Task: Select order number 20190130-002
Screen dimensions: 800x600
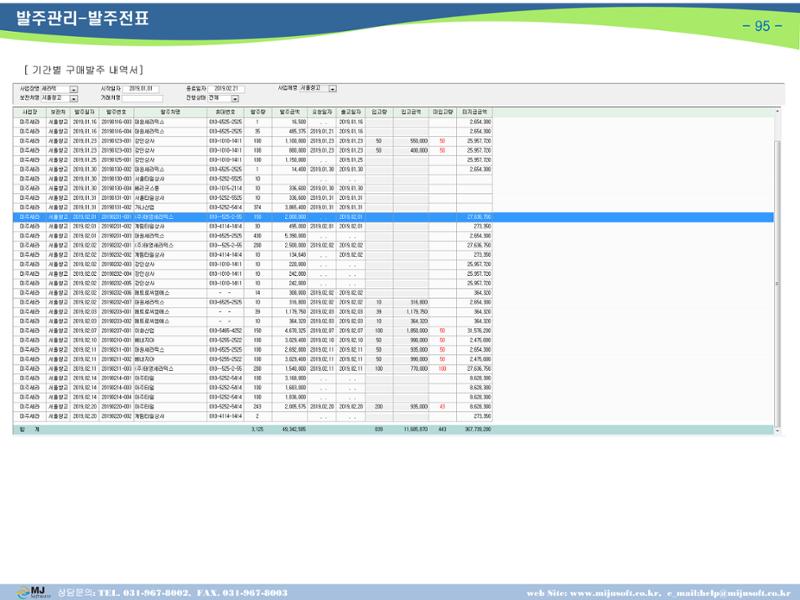Action: pyautogui.click(x=116, y=169)
